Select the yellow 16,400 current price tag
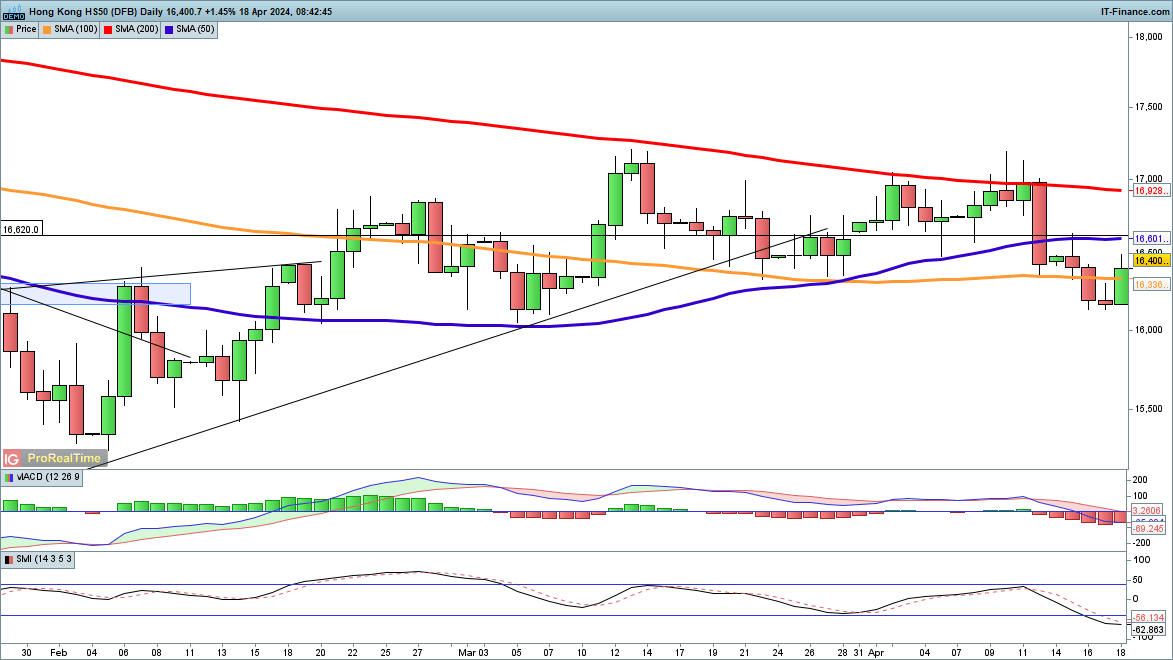The width and height of the screenshot is (1173, 660). pos(1150,260)
